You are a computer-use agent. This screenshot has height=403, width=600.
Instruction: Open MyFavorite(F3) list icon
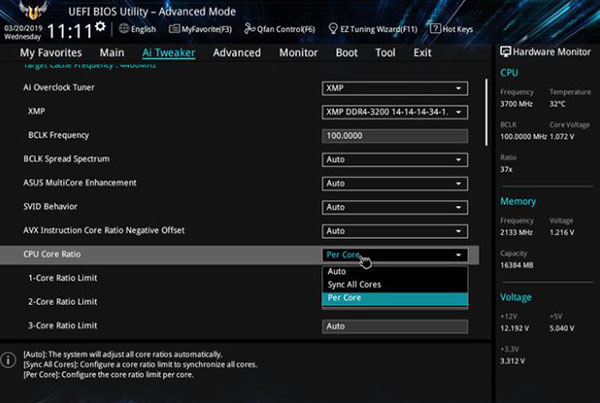[x=174, y=29]
